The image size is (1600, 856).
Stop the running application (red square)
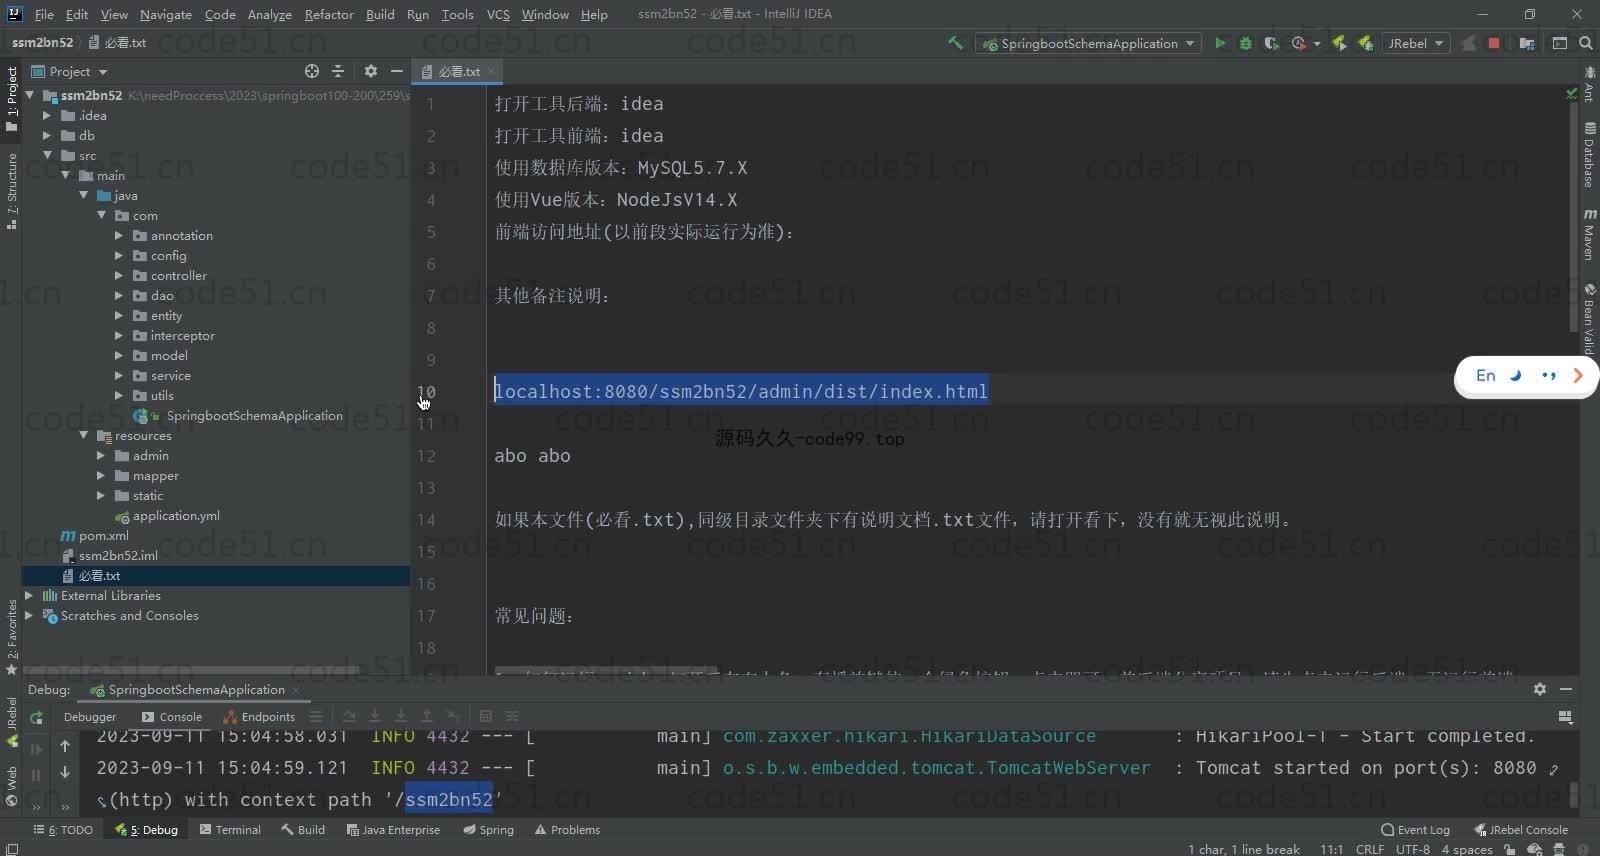pos(1494,43)
